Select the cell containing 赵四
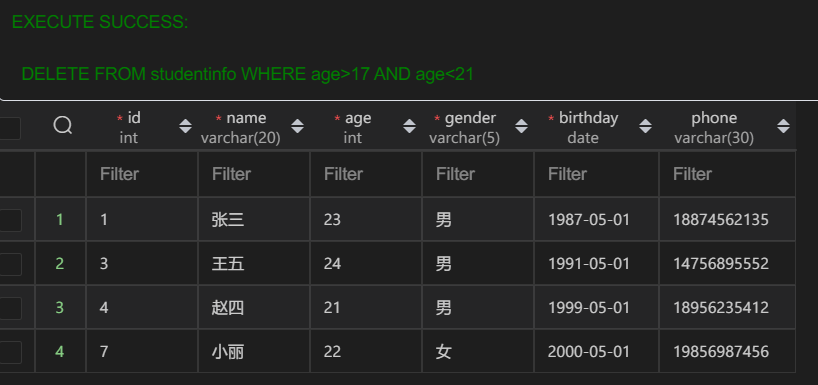Viewport: 818px width, 385px height. coord(254,307)
